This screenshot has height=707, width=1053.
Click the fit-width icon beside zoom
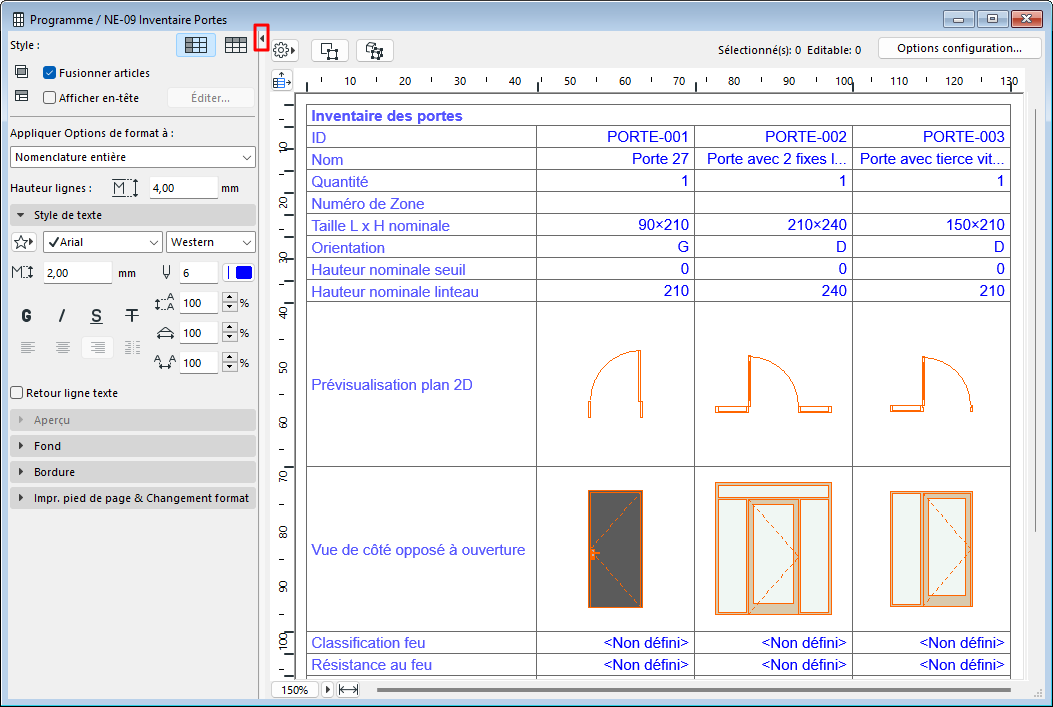click(348, 690)
